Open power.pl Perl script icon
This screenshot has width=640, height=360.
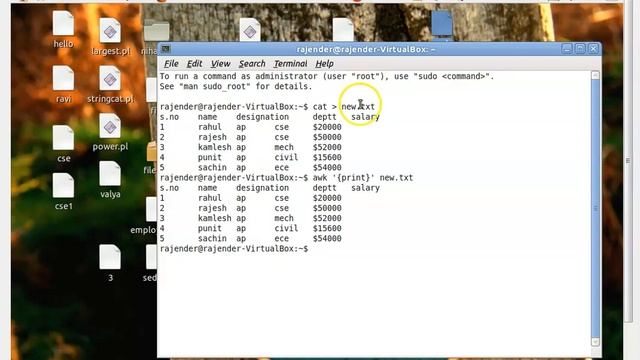(110, 127)
